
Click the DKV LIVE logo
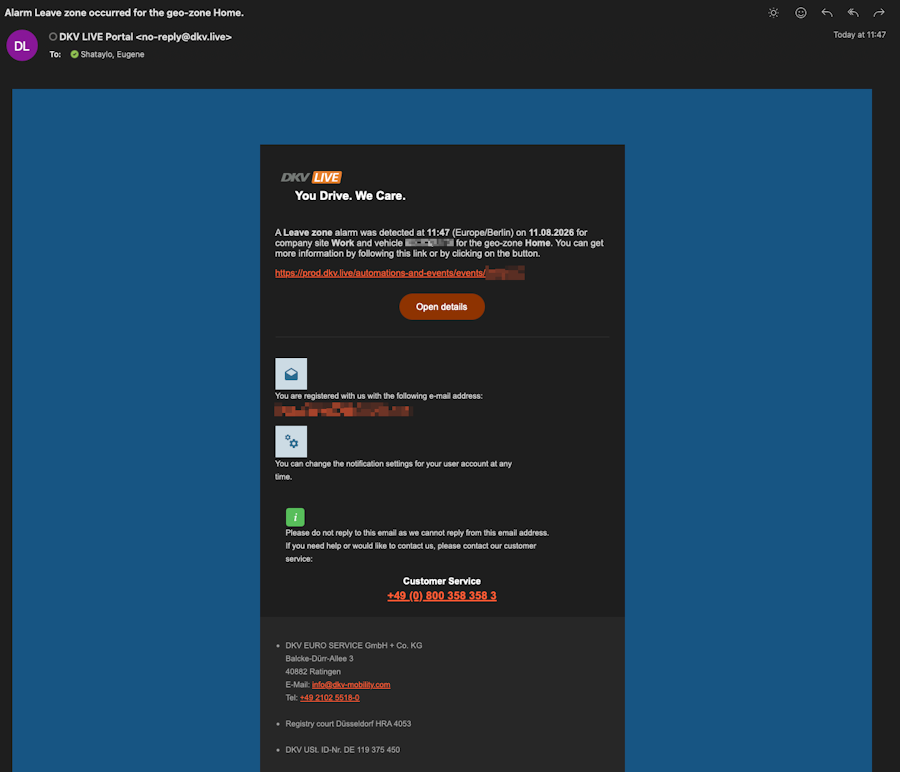pyautogui.click(x=311, y=177)
